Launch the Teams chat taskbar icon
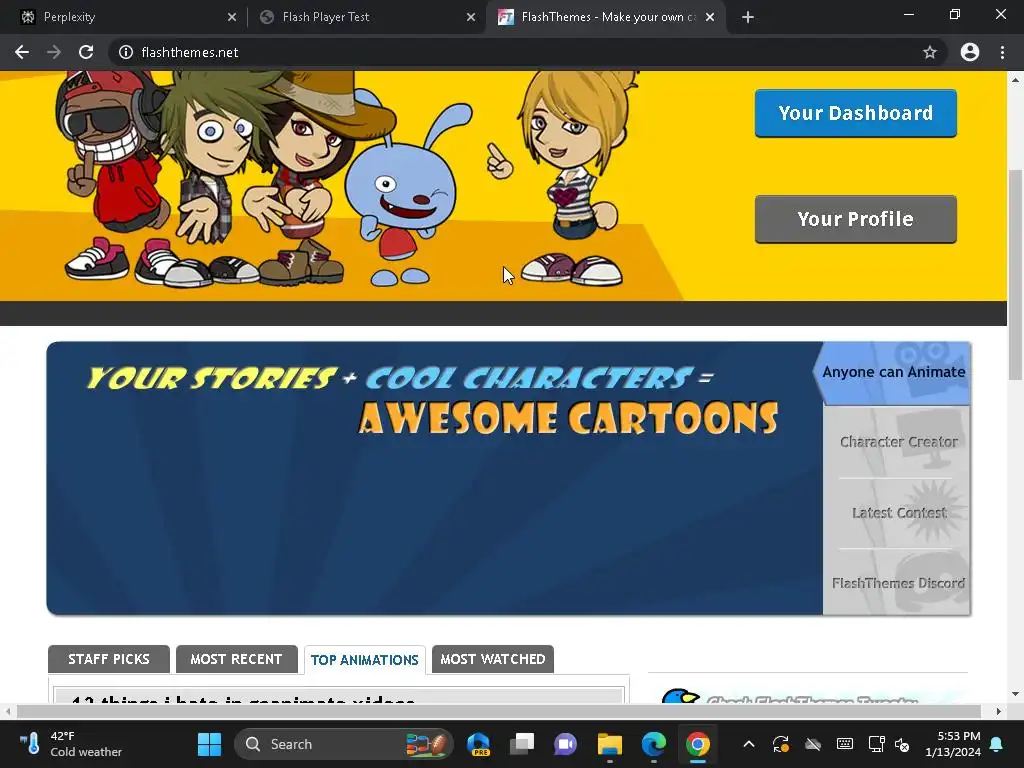This screenshot has height=768, width=1024. click(566, 744)
